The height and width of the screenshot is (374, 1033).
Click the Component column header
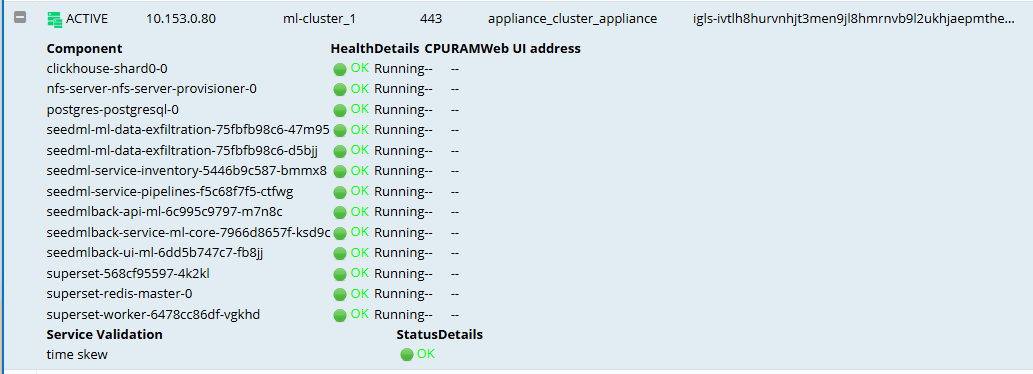[x=84, y=49]
